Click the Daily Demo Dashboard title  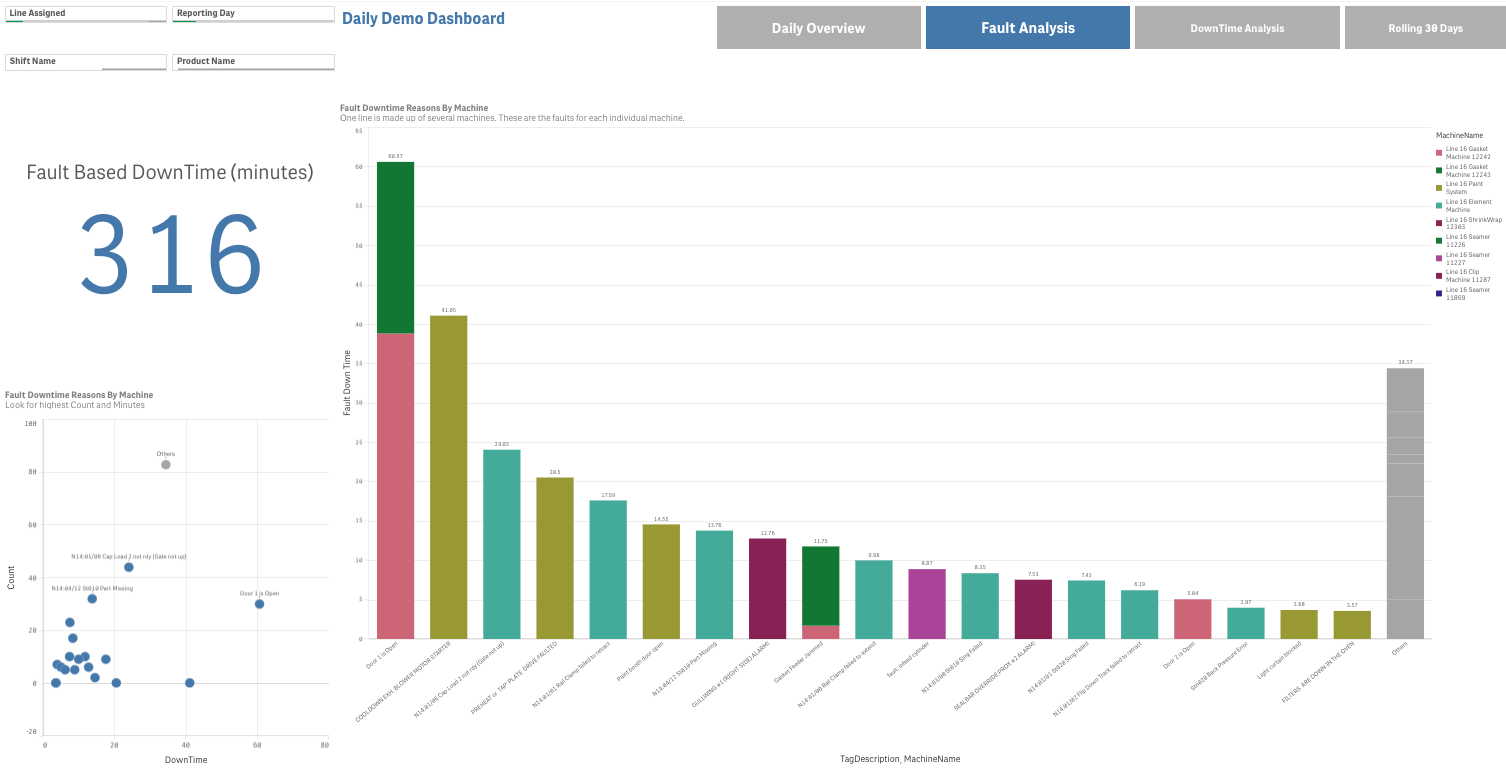pos(423,19)
